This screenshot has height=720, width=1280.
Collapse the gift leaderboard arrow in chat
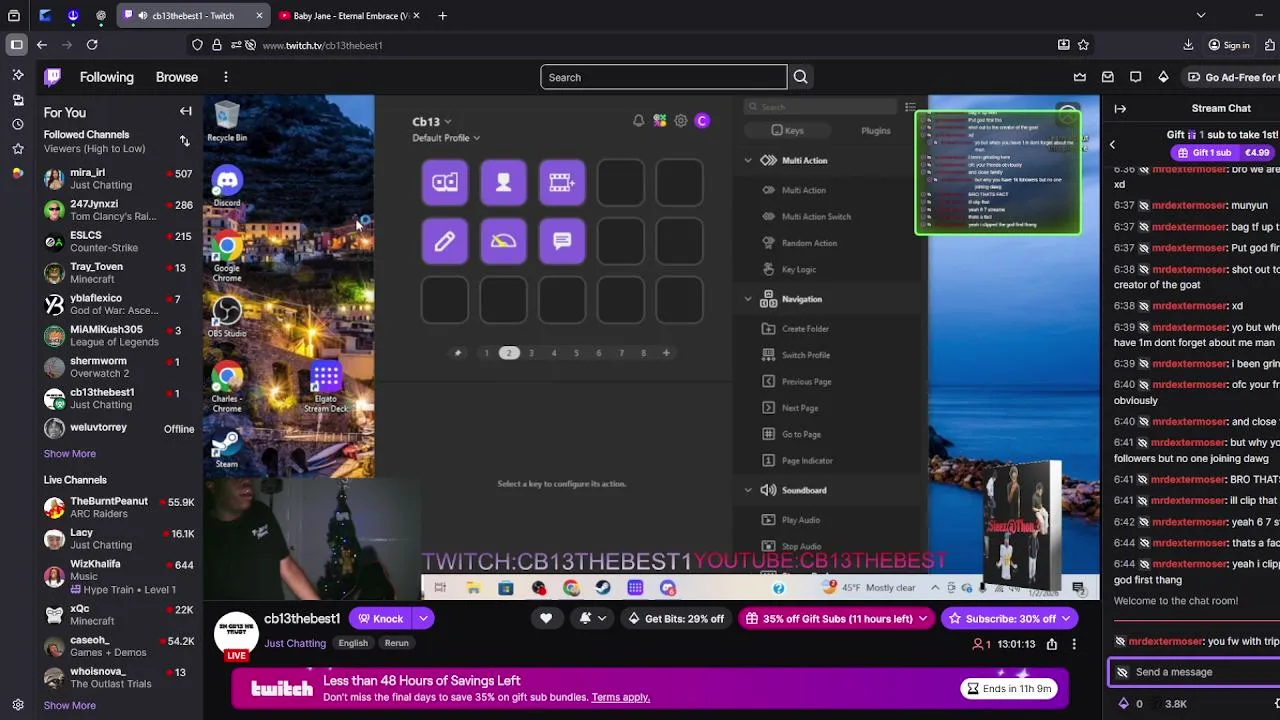[x=1112, y=144]
